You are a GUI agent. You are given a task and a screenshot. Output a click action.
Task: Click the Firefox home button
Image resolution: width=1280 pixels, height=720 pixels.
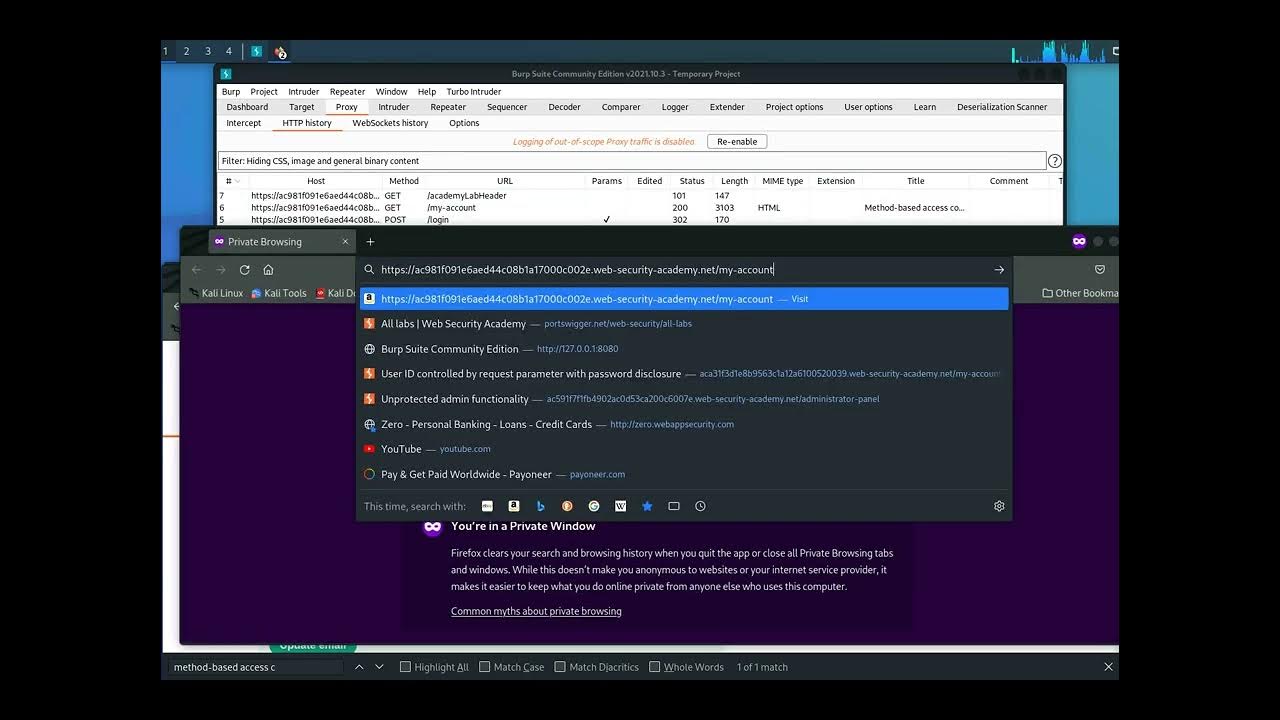coord(268,270)
